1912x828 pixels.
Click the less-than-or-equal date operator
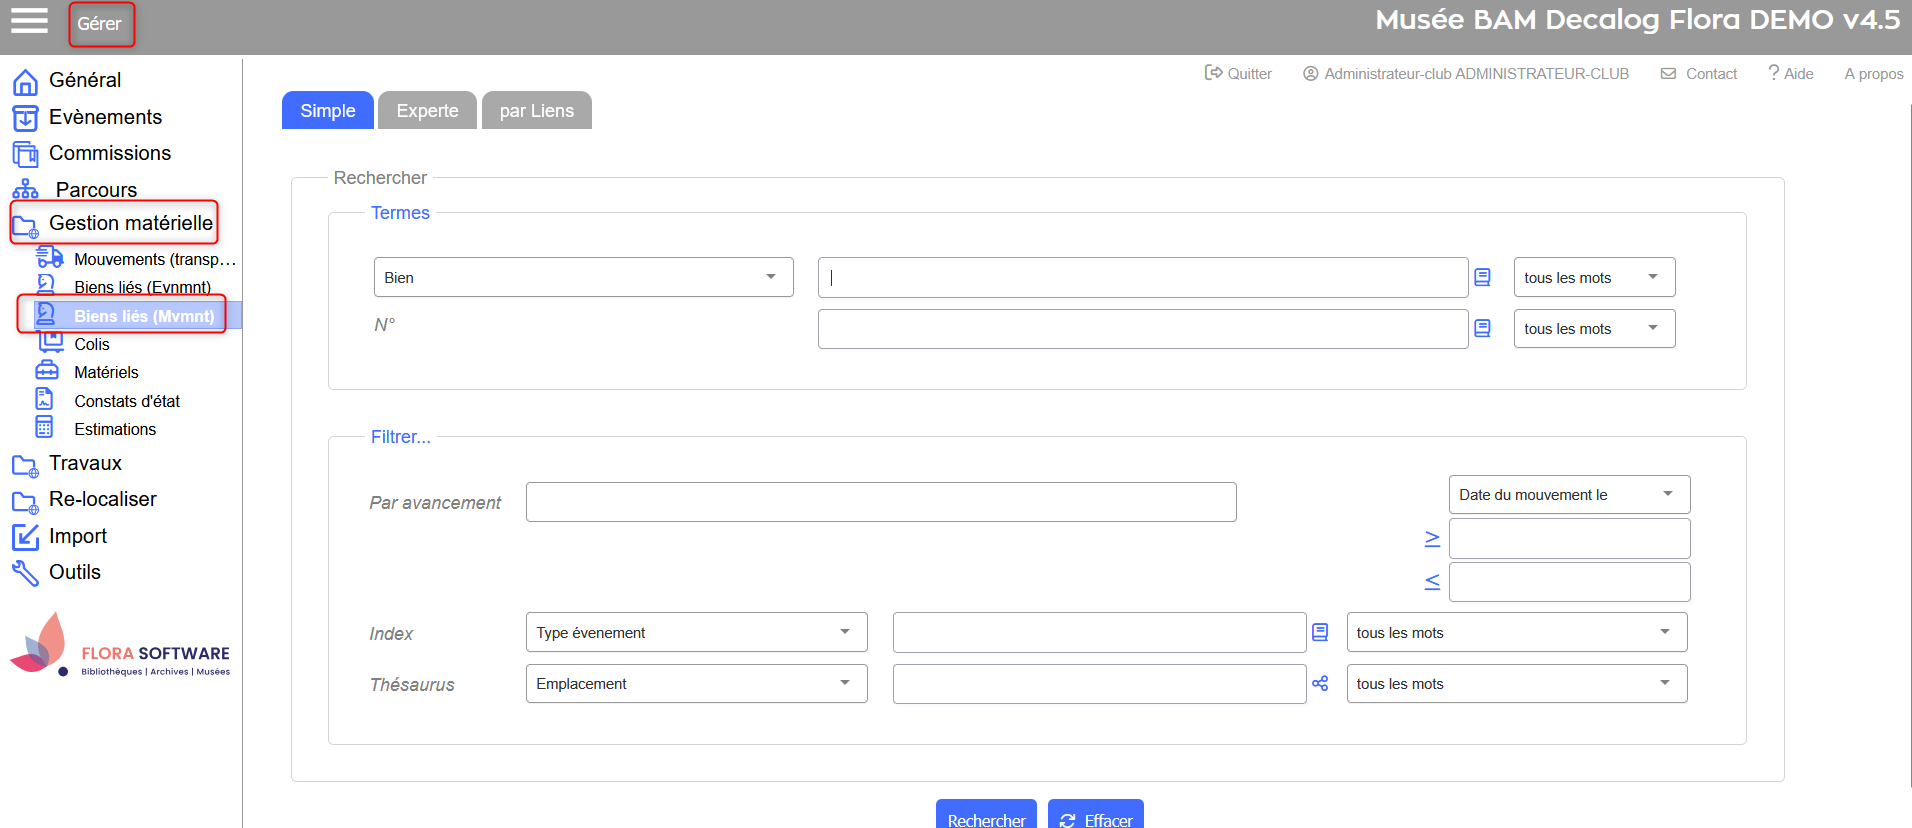(1432, 582)
